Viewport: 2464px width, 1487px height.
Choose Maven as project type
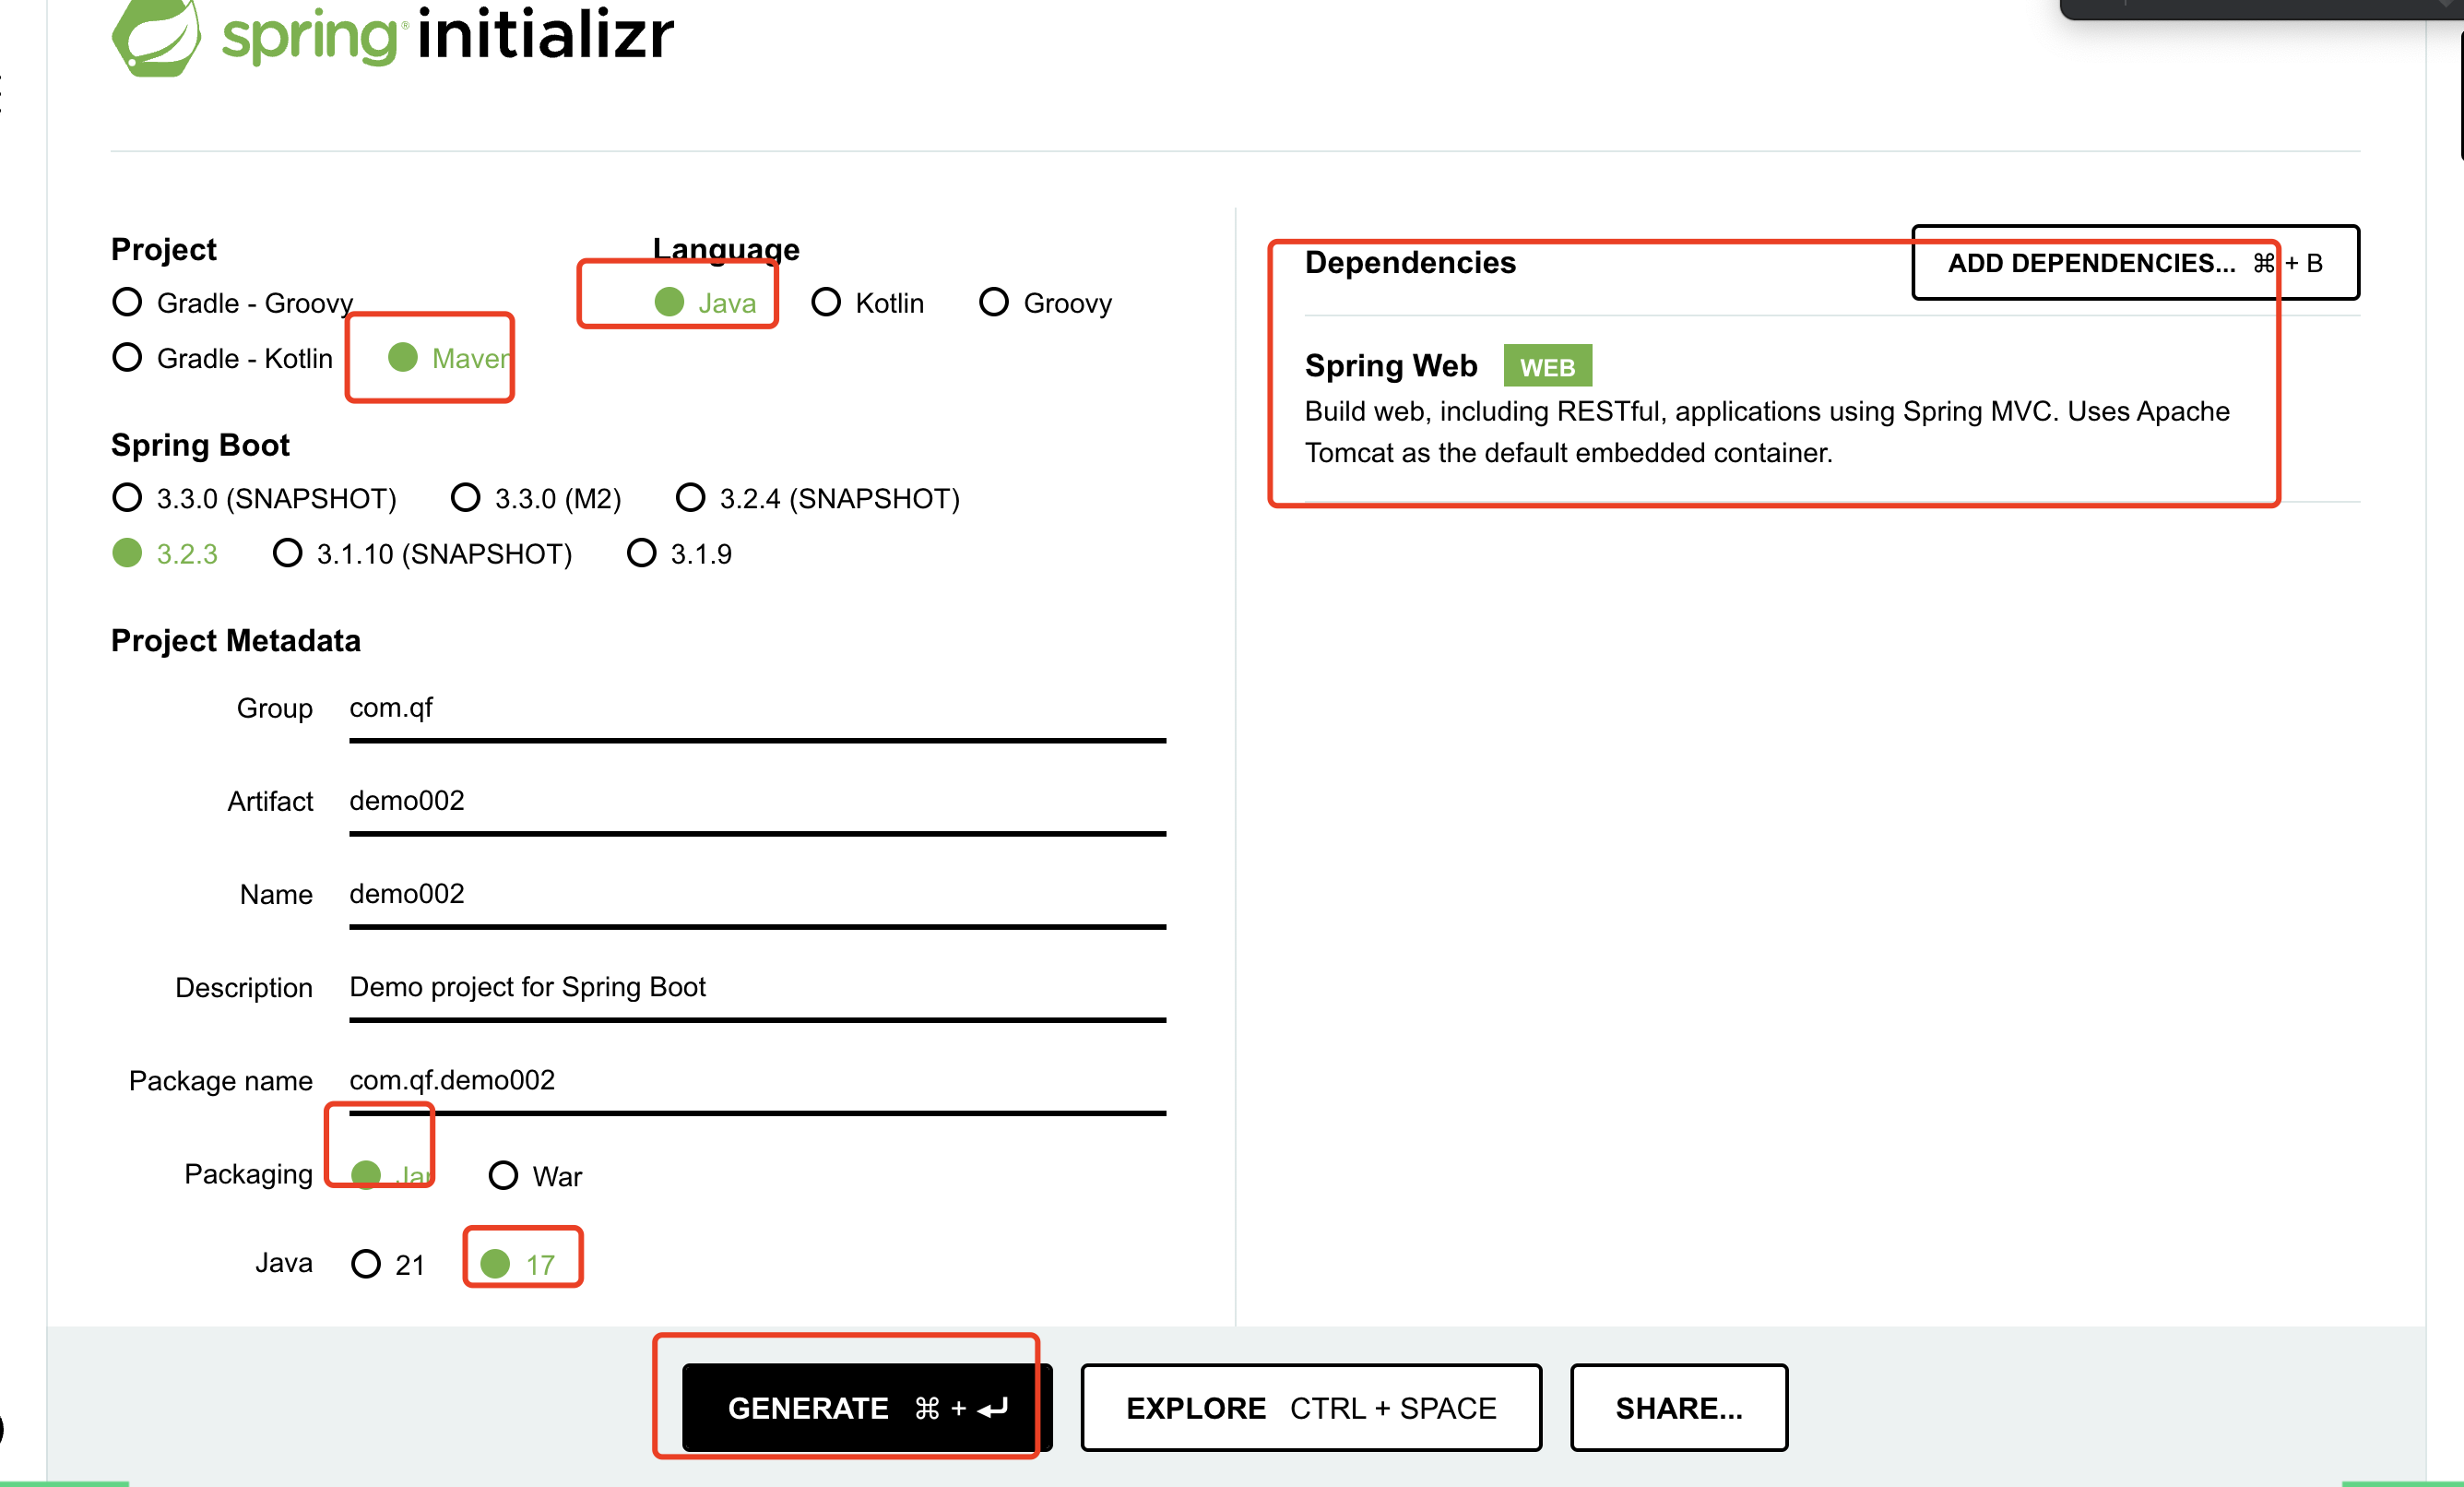pos(403,357)
